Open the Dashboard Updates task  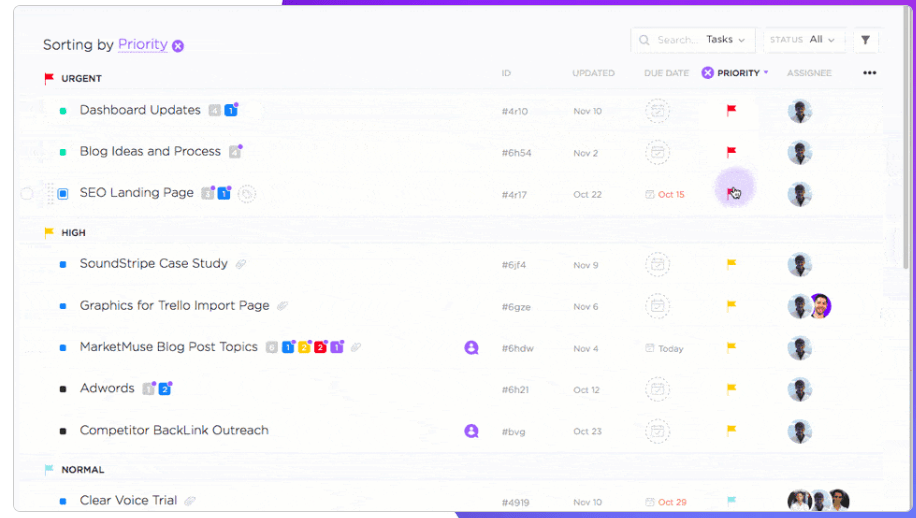(x=140, y=110)
